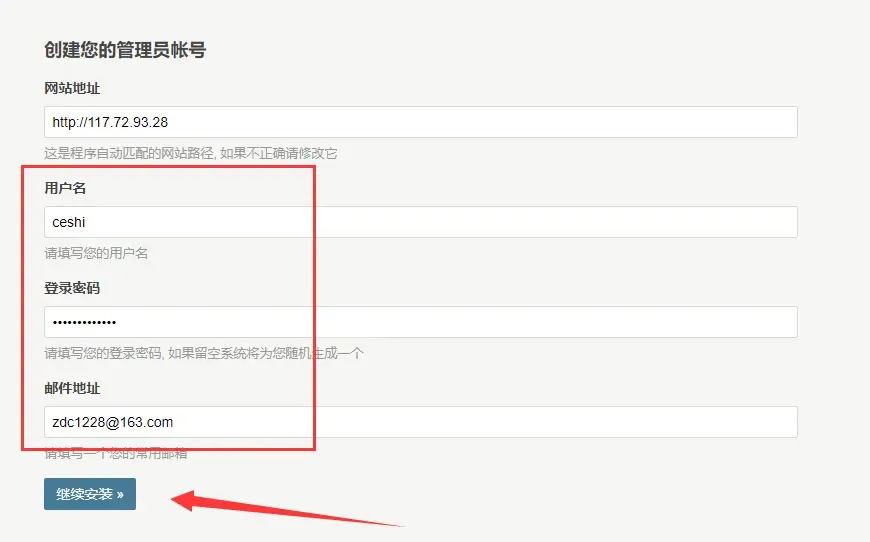Click the 网站地址 input field

point(420,122)
